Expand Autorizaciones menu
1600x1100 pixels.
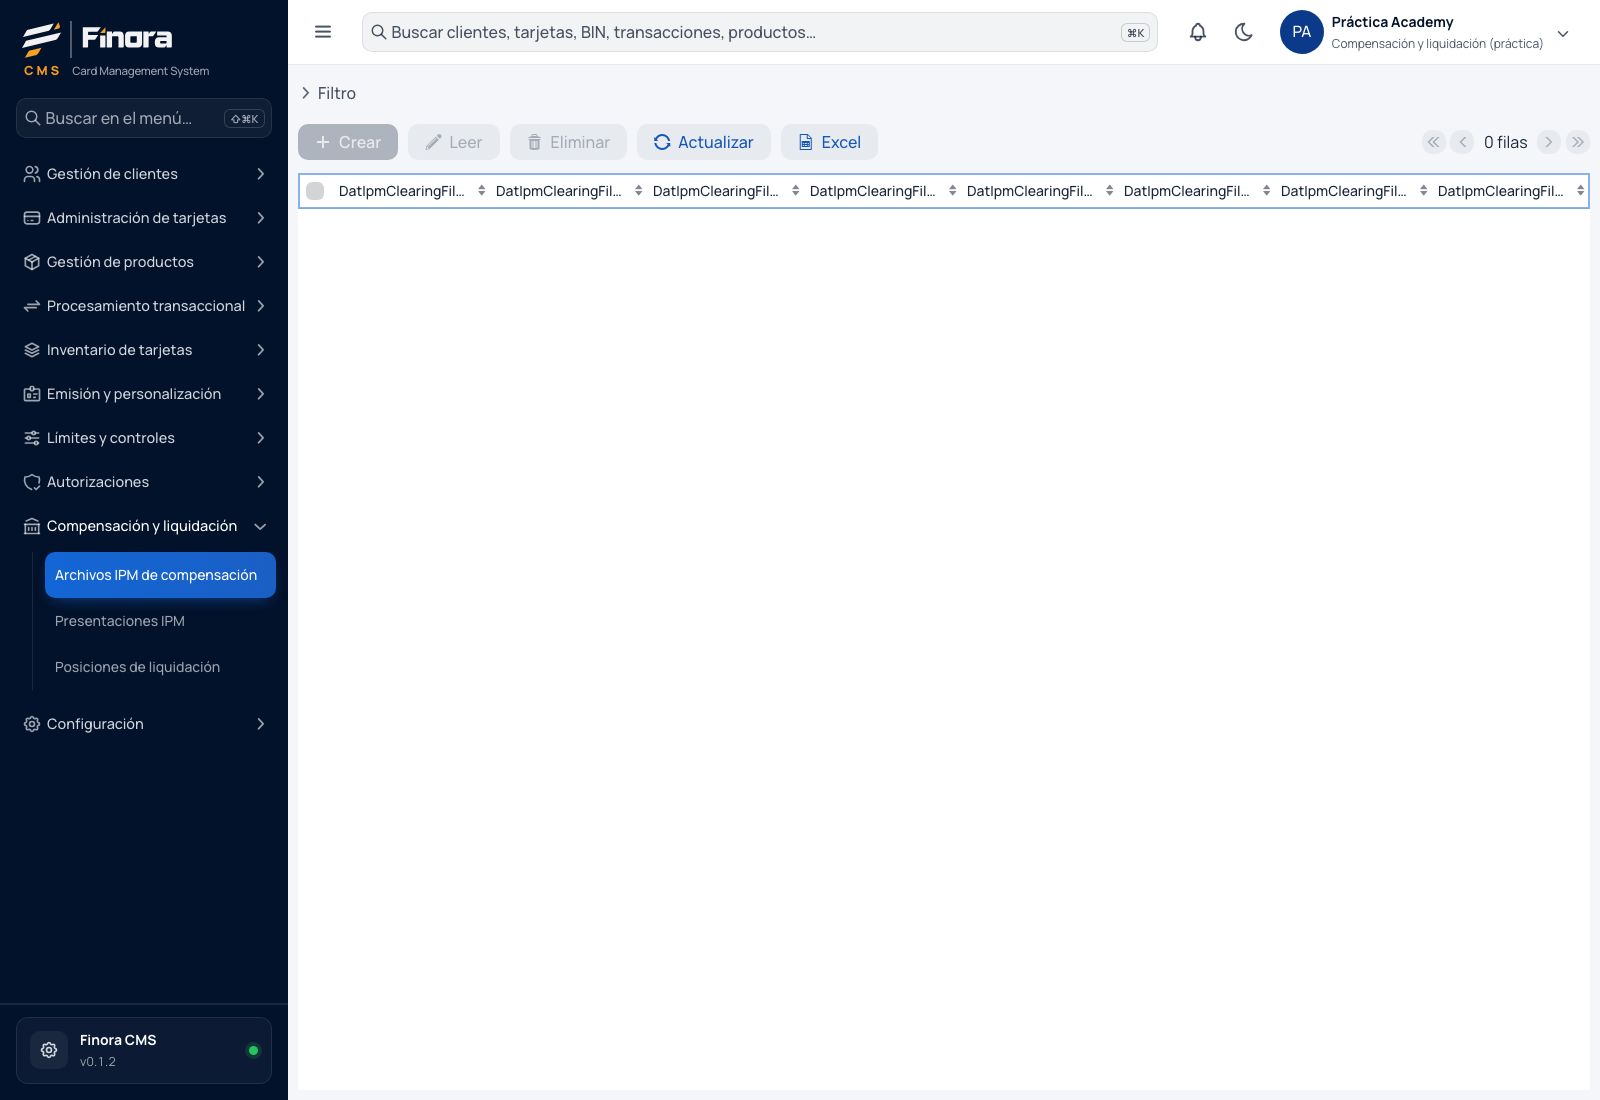144,482
